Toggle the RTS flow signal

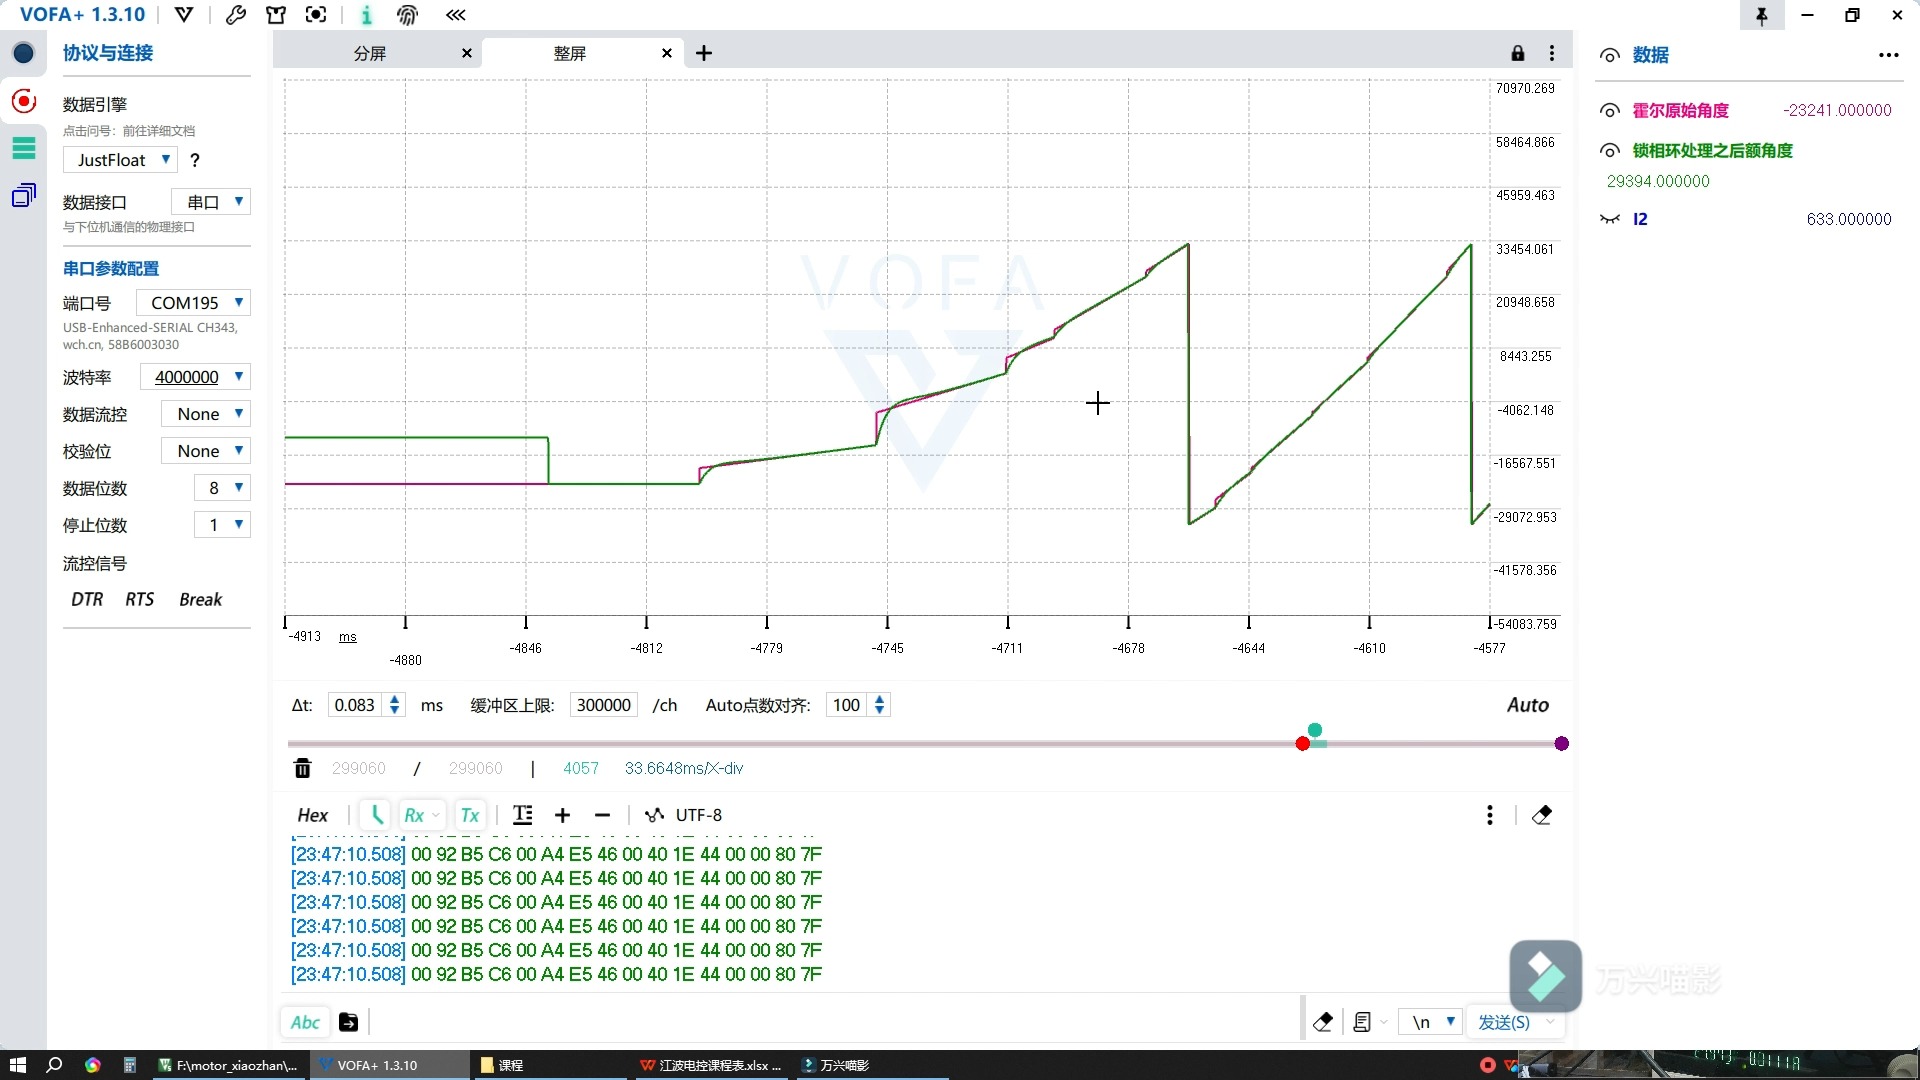click(140, 600)
